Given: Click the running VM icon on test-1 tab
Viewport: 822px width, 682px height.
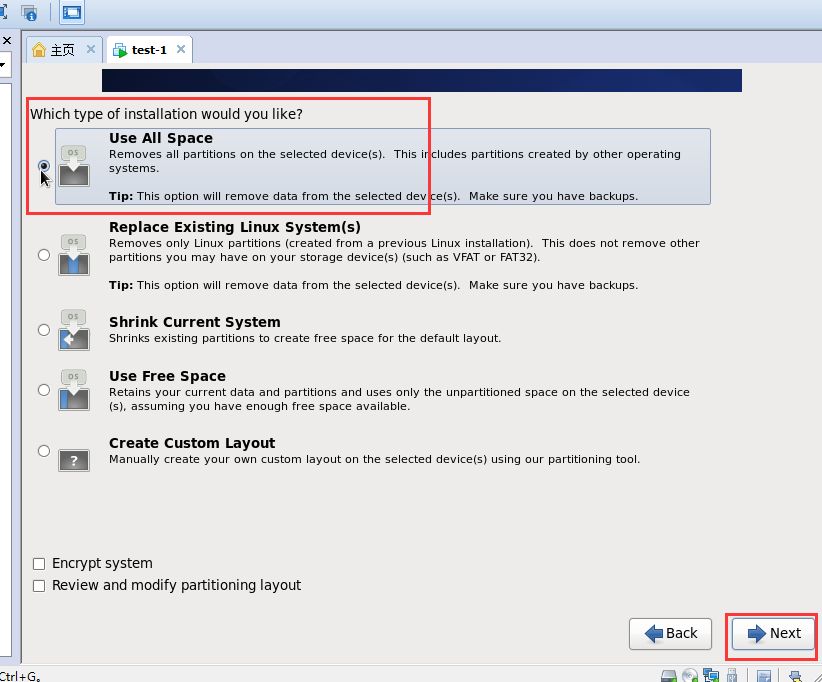Looking at the screenshot, I should tap(120, 50).
